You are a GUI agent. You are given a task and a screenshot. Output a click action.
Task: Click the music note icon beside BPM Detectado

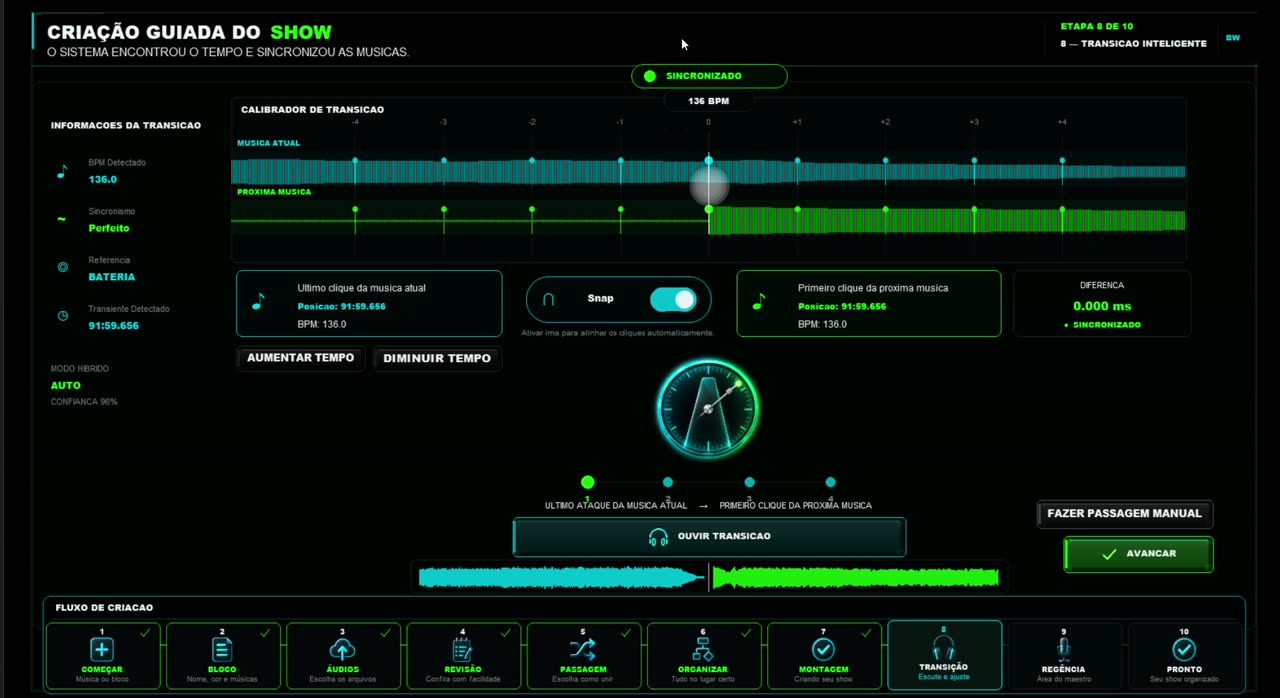(62, 172)
